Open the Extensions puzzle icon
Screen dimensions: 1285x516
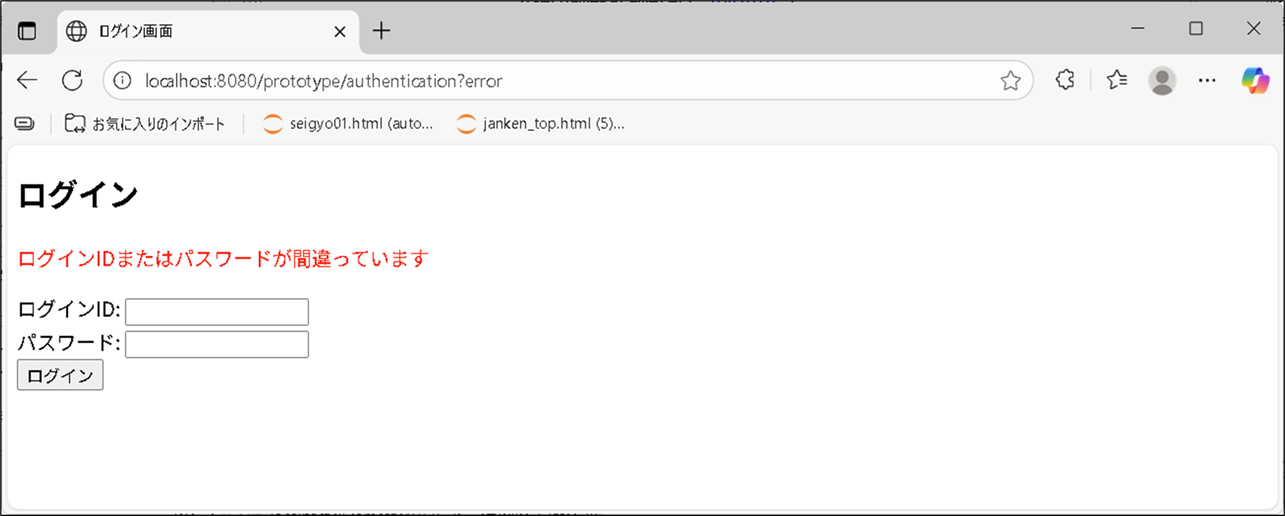pyautogui.click(x=1065, y=80)
